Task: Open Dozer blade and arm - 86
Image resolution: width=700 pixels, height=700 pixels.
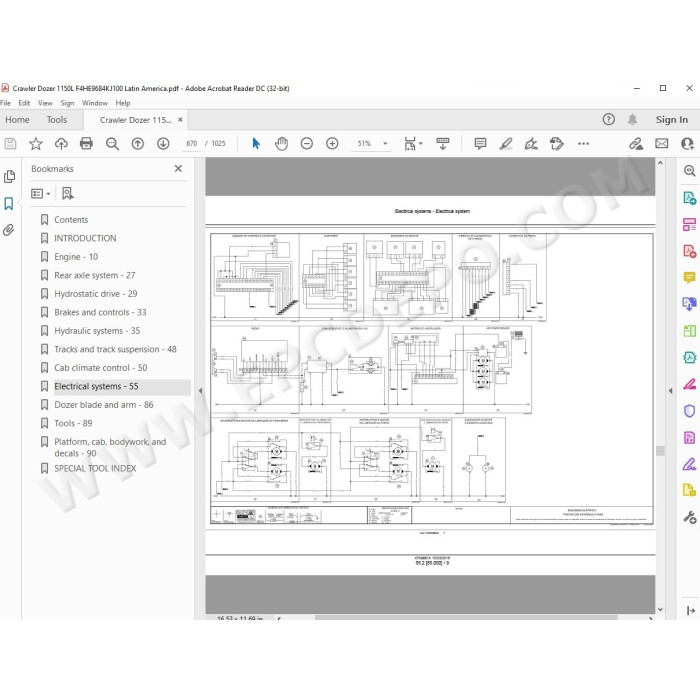Action: 104,405
